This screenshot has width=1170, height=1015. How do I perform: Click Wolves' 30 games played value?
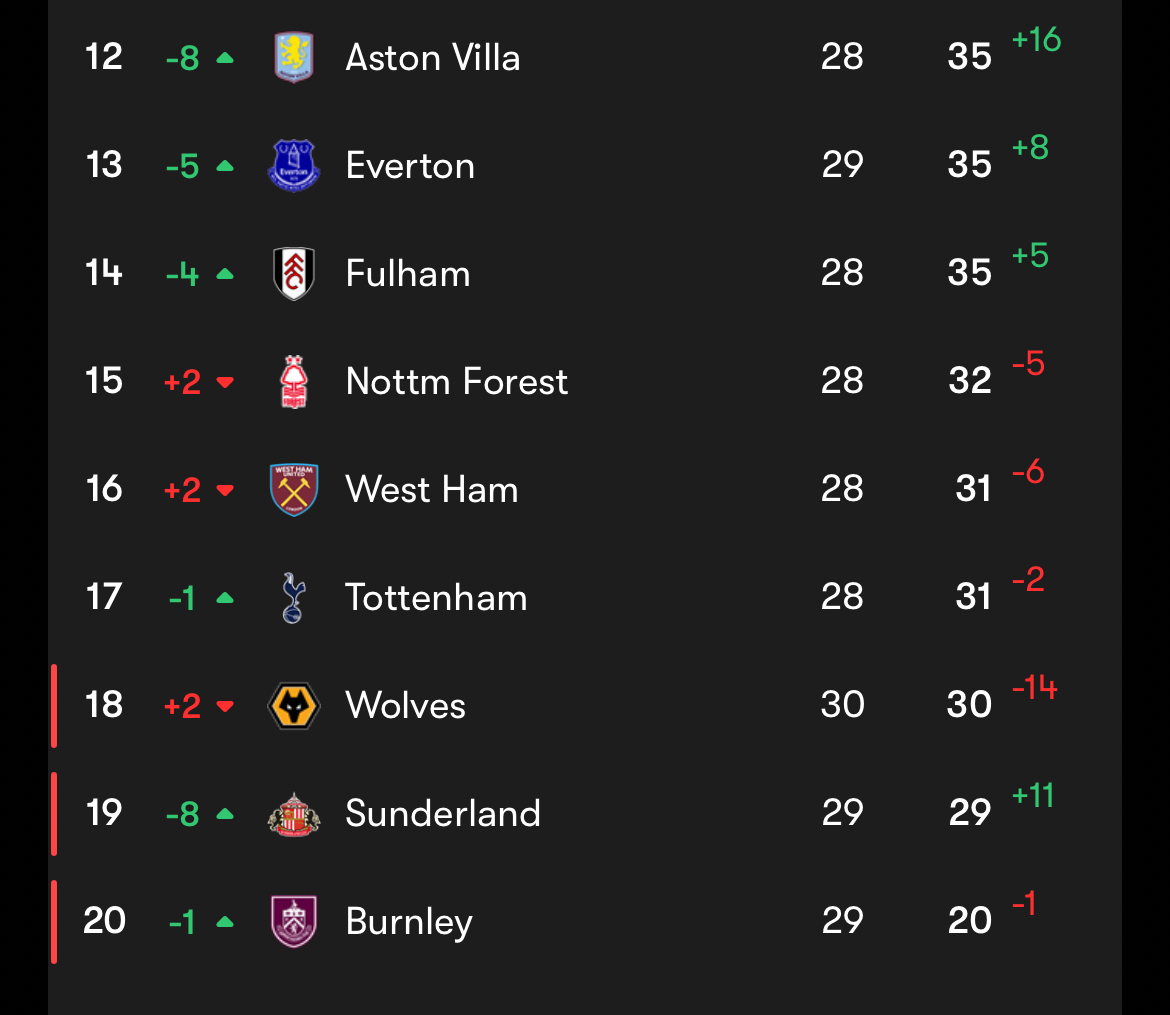tap(842, 705)
